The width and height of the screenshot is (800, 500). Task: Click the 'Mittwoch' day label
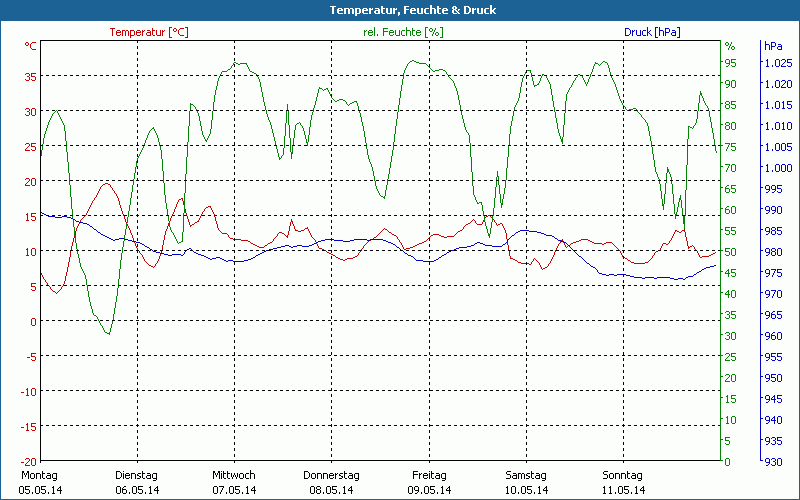click(234, 475)
